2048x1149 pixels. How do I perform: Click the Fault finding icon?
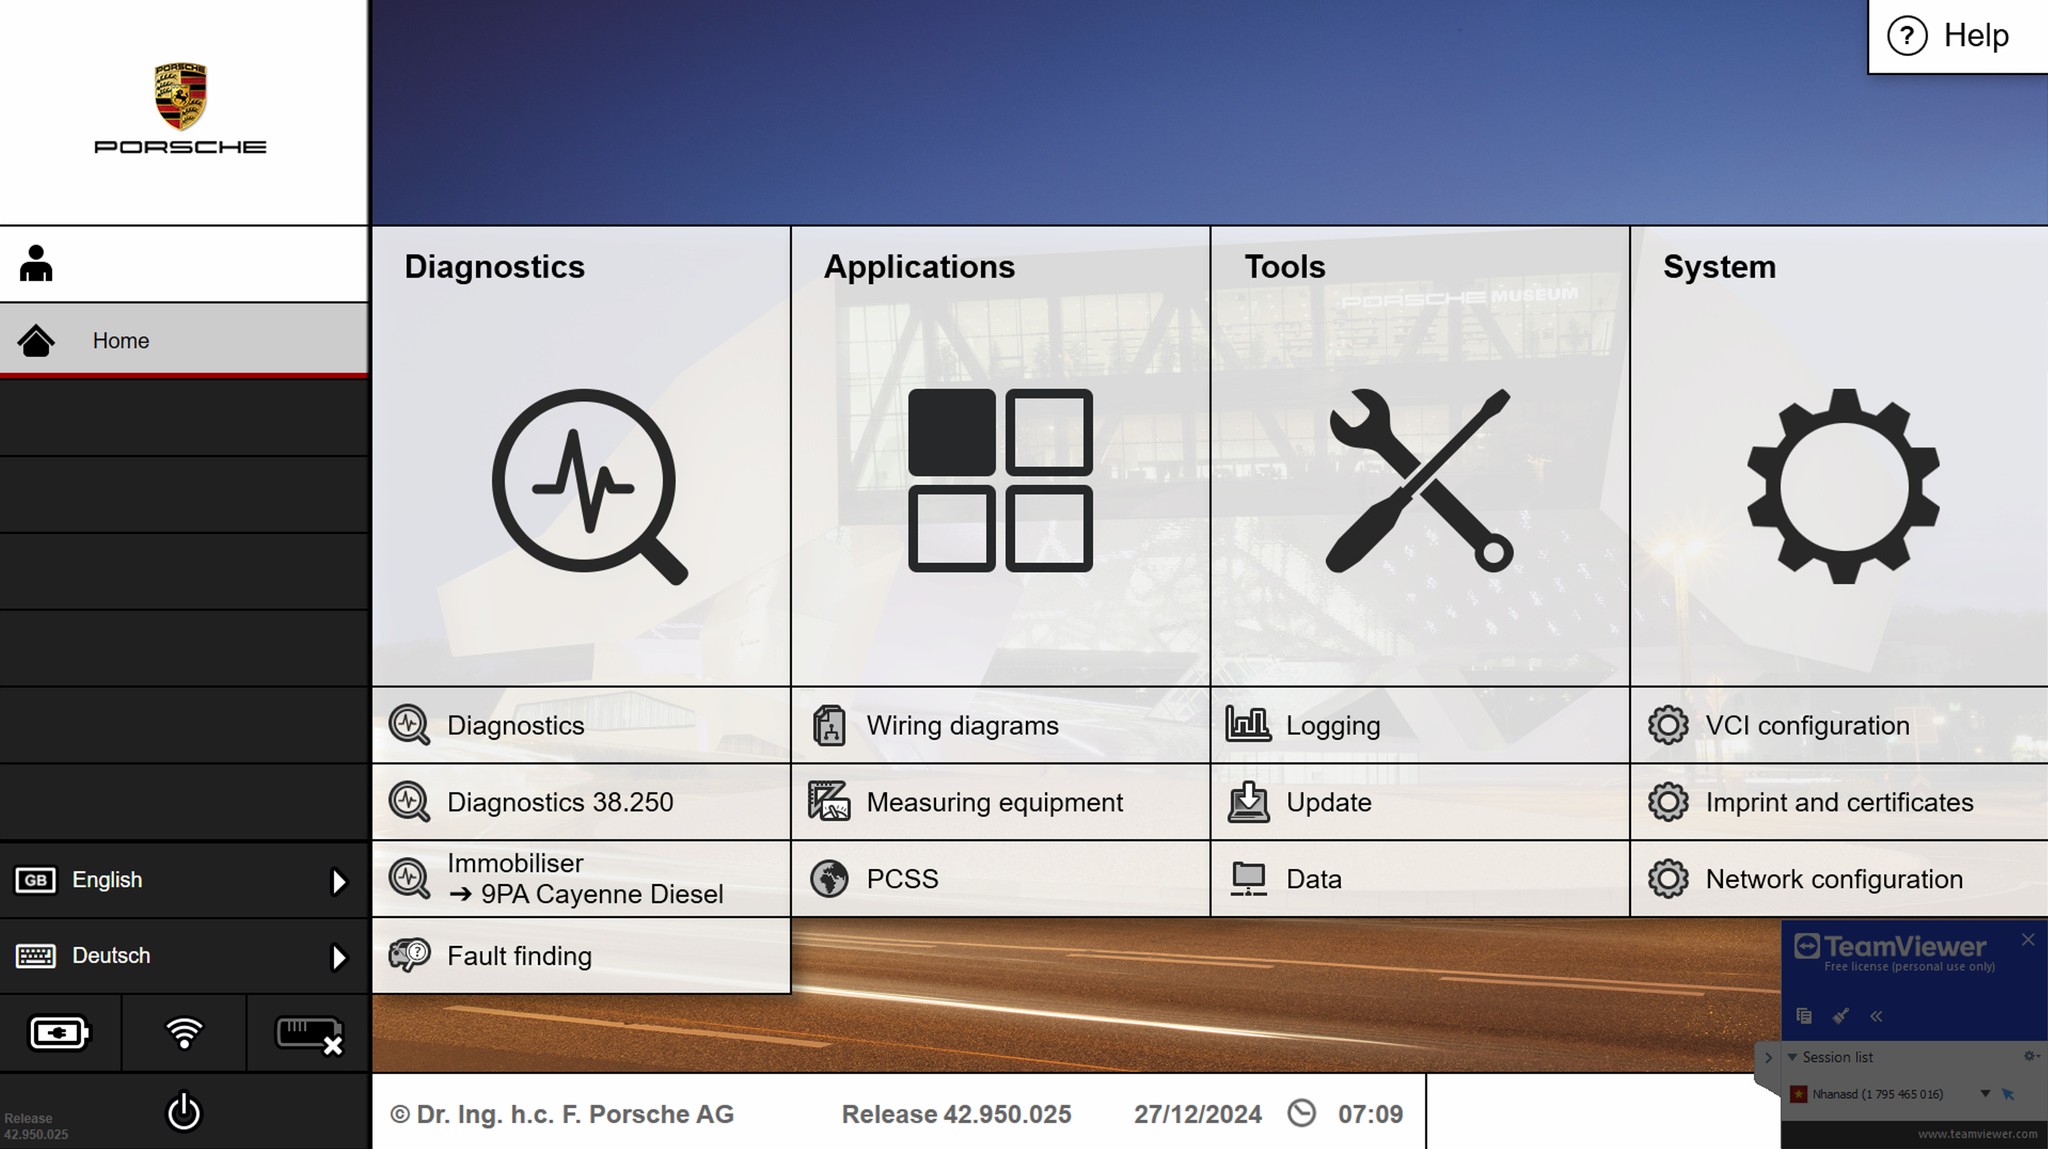tap(409, 955)
